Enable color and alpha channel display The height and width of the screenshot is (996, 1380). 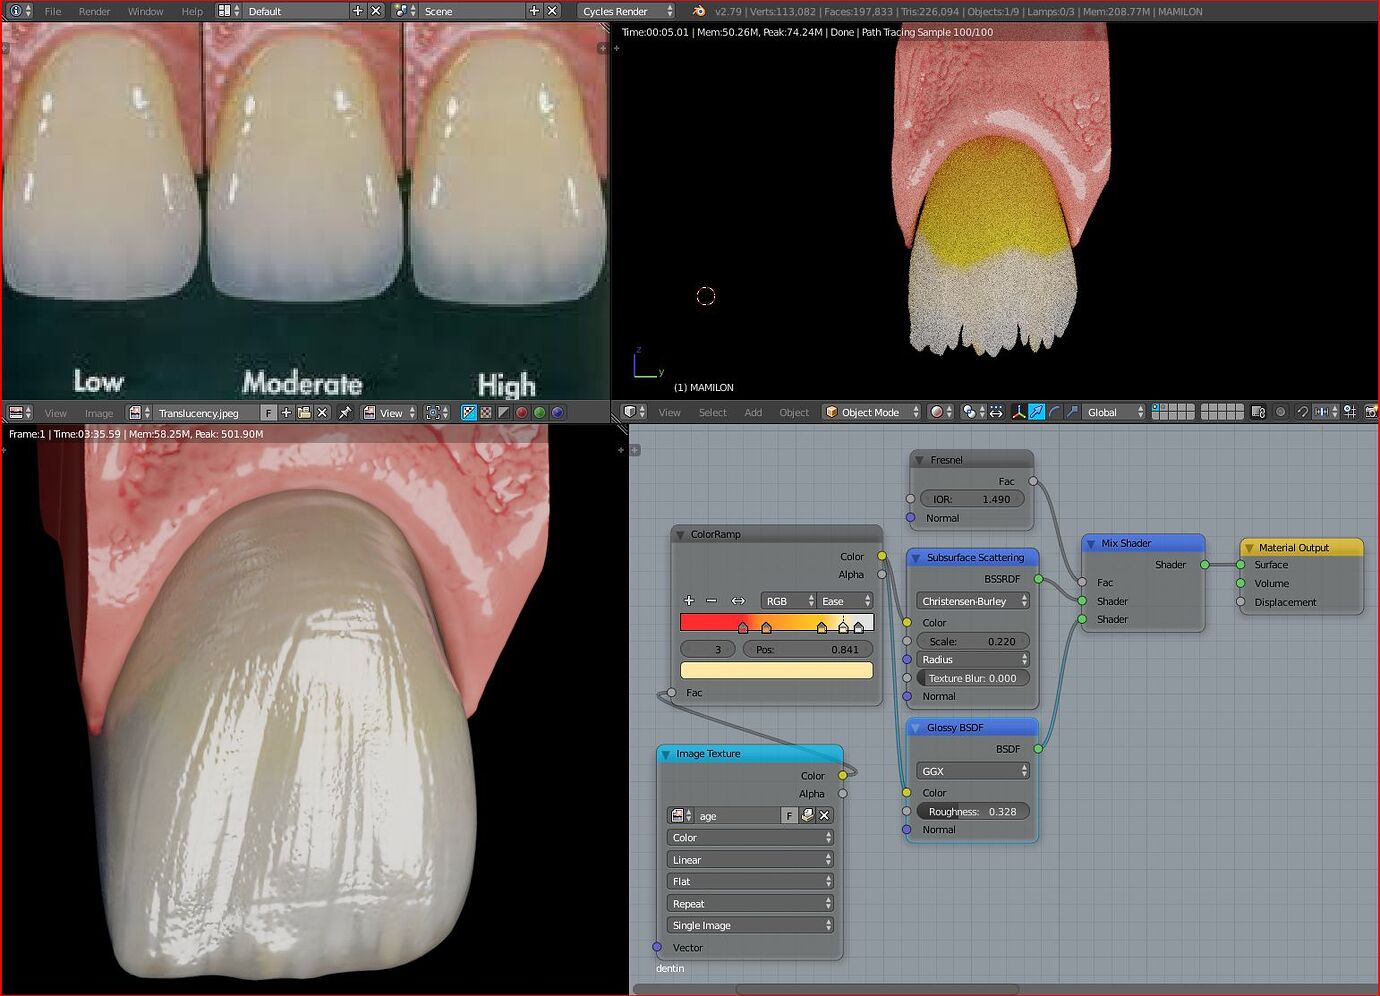coord(468,412)
